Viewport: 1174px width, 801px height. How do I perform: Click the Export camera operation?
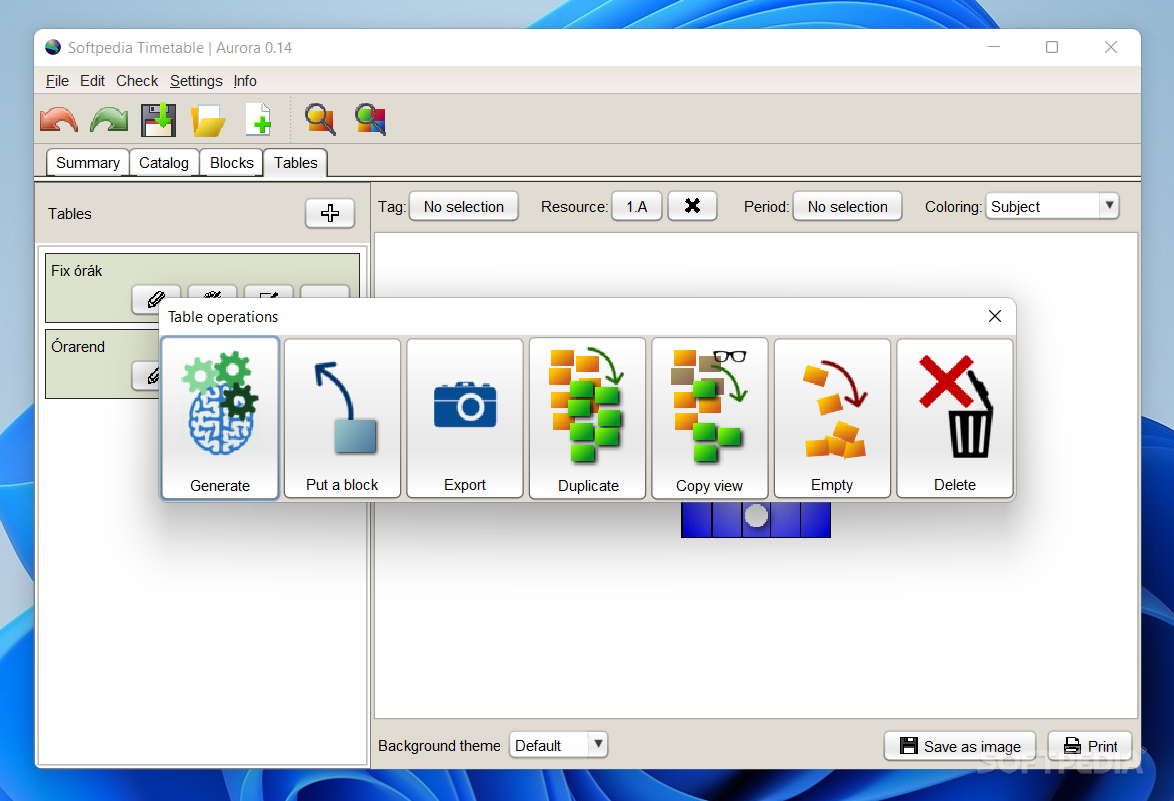(x=465, y=418)
